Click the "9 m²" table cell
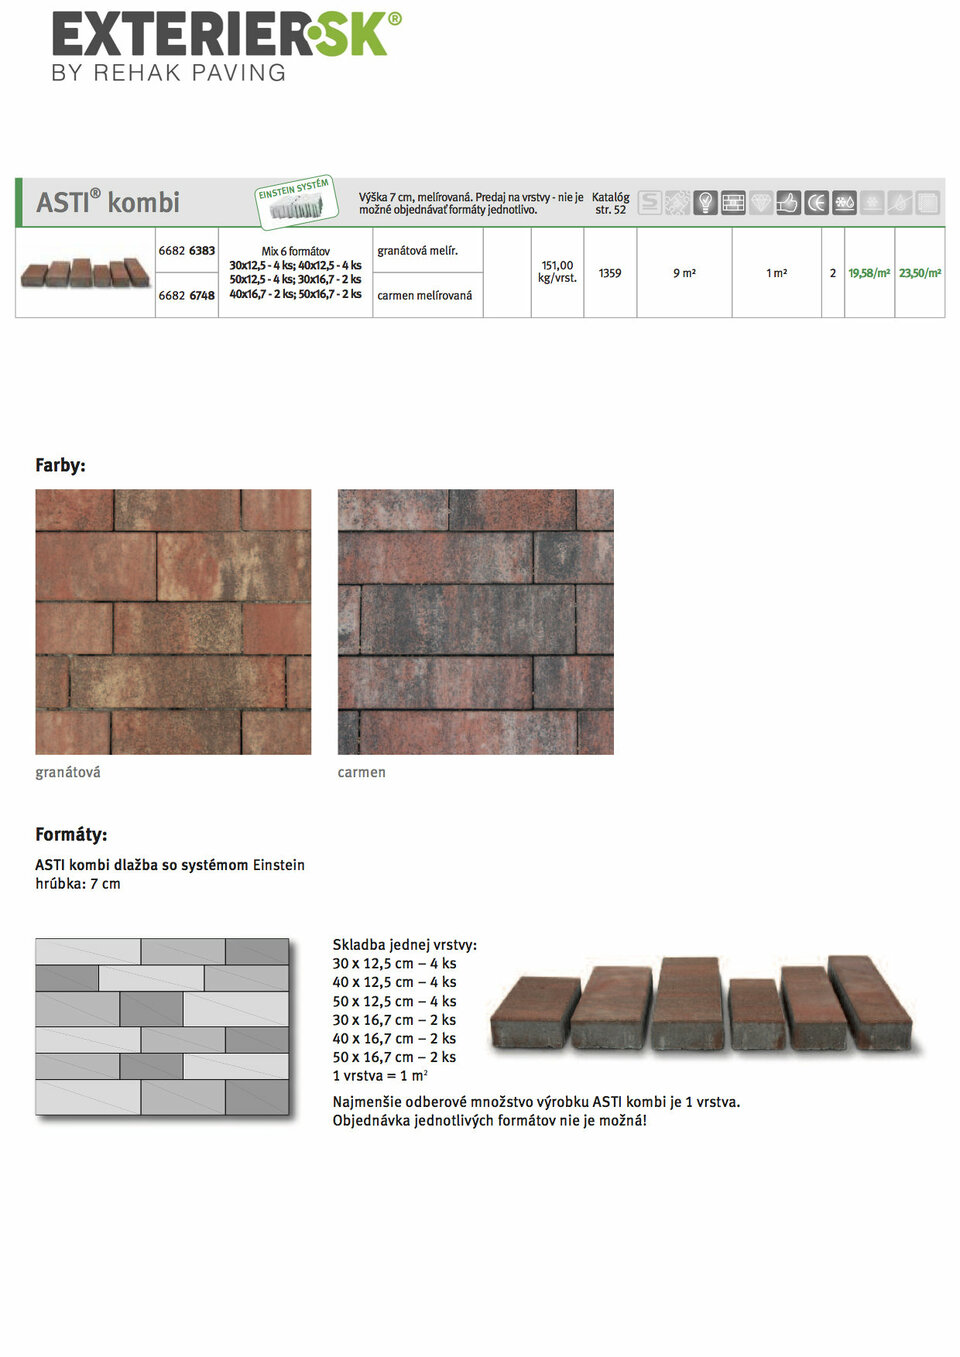Image resolution: width=960 pixels, height=1357 pixels. 685,273
